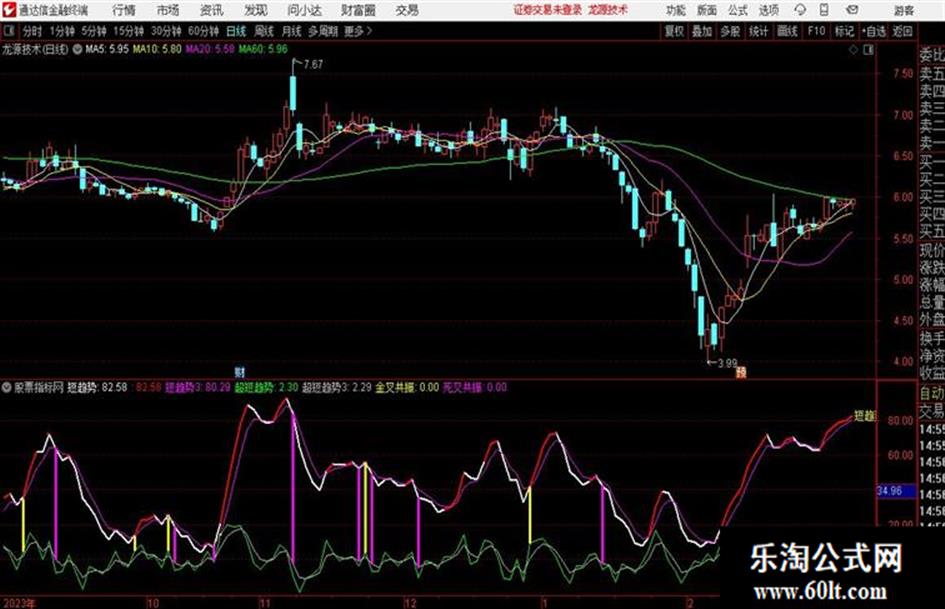The width and height of the screenshot is (945, 609).
Task: Open the 市场 menu
Action: pyautogui.click(x=168, y=10)
